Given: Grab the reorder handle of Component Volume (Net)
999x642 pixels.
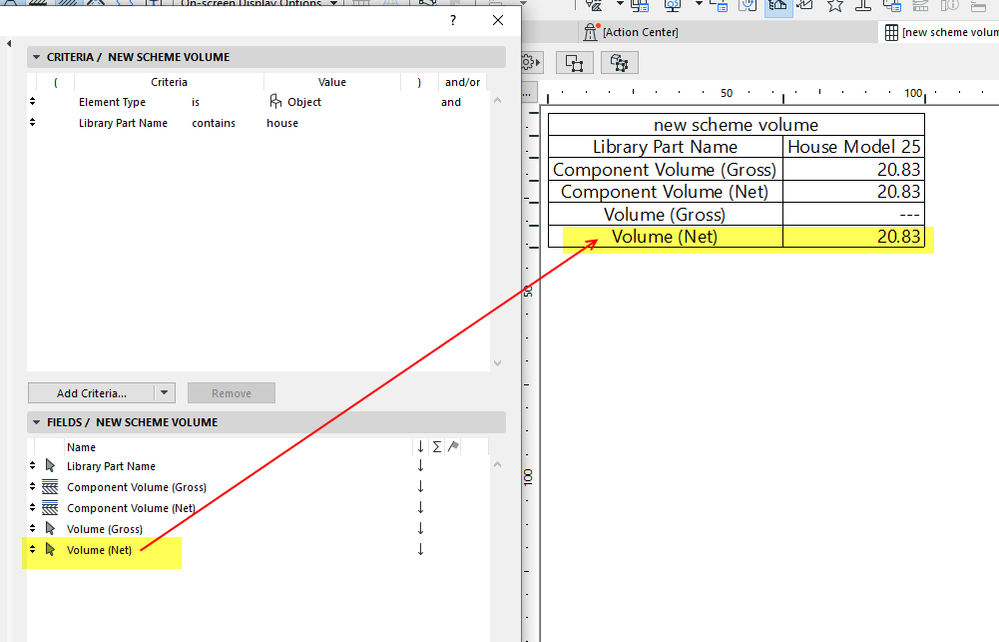Looking at the screenshot, I should click(x=32, y=508).
